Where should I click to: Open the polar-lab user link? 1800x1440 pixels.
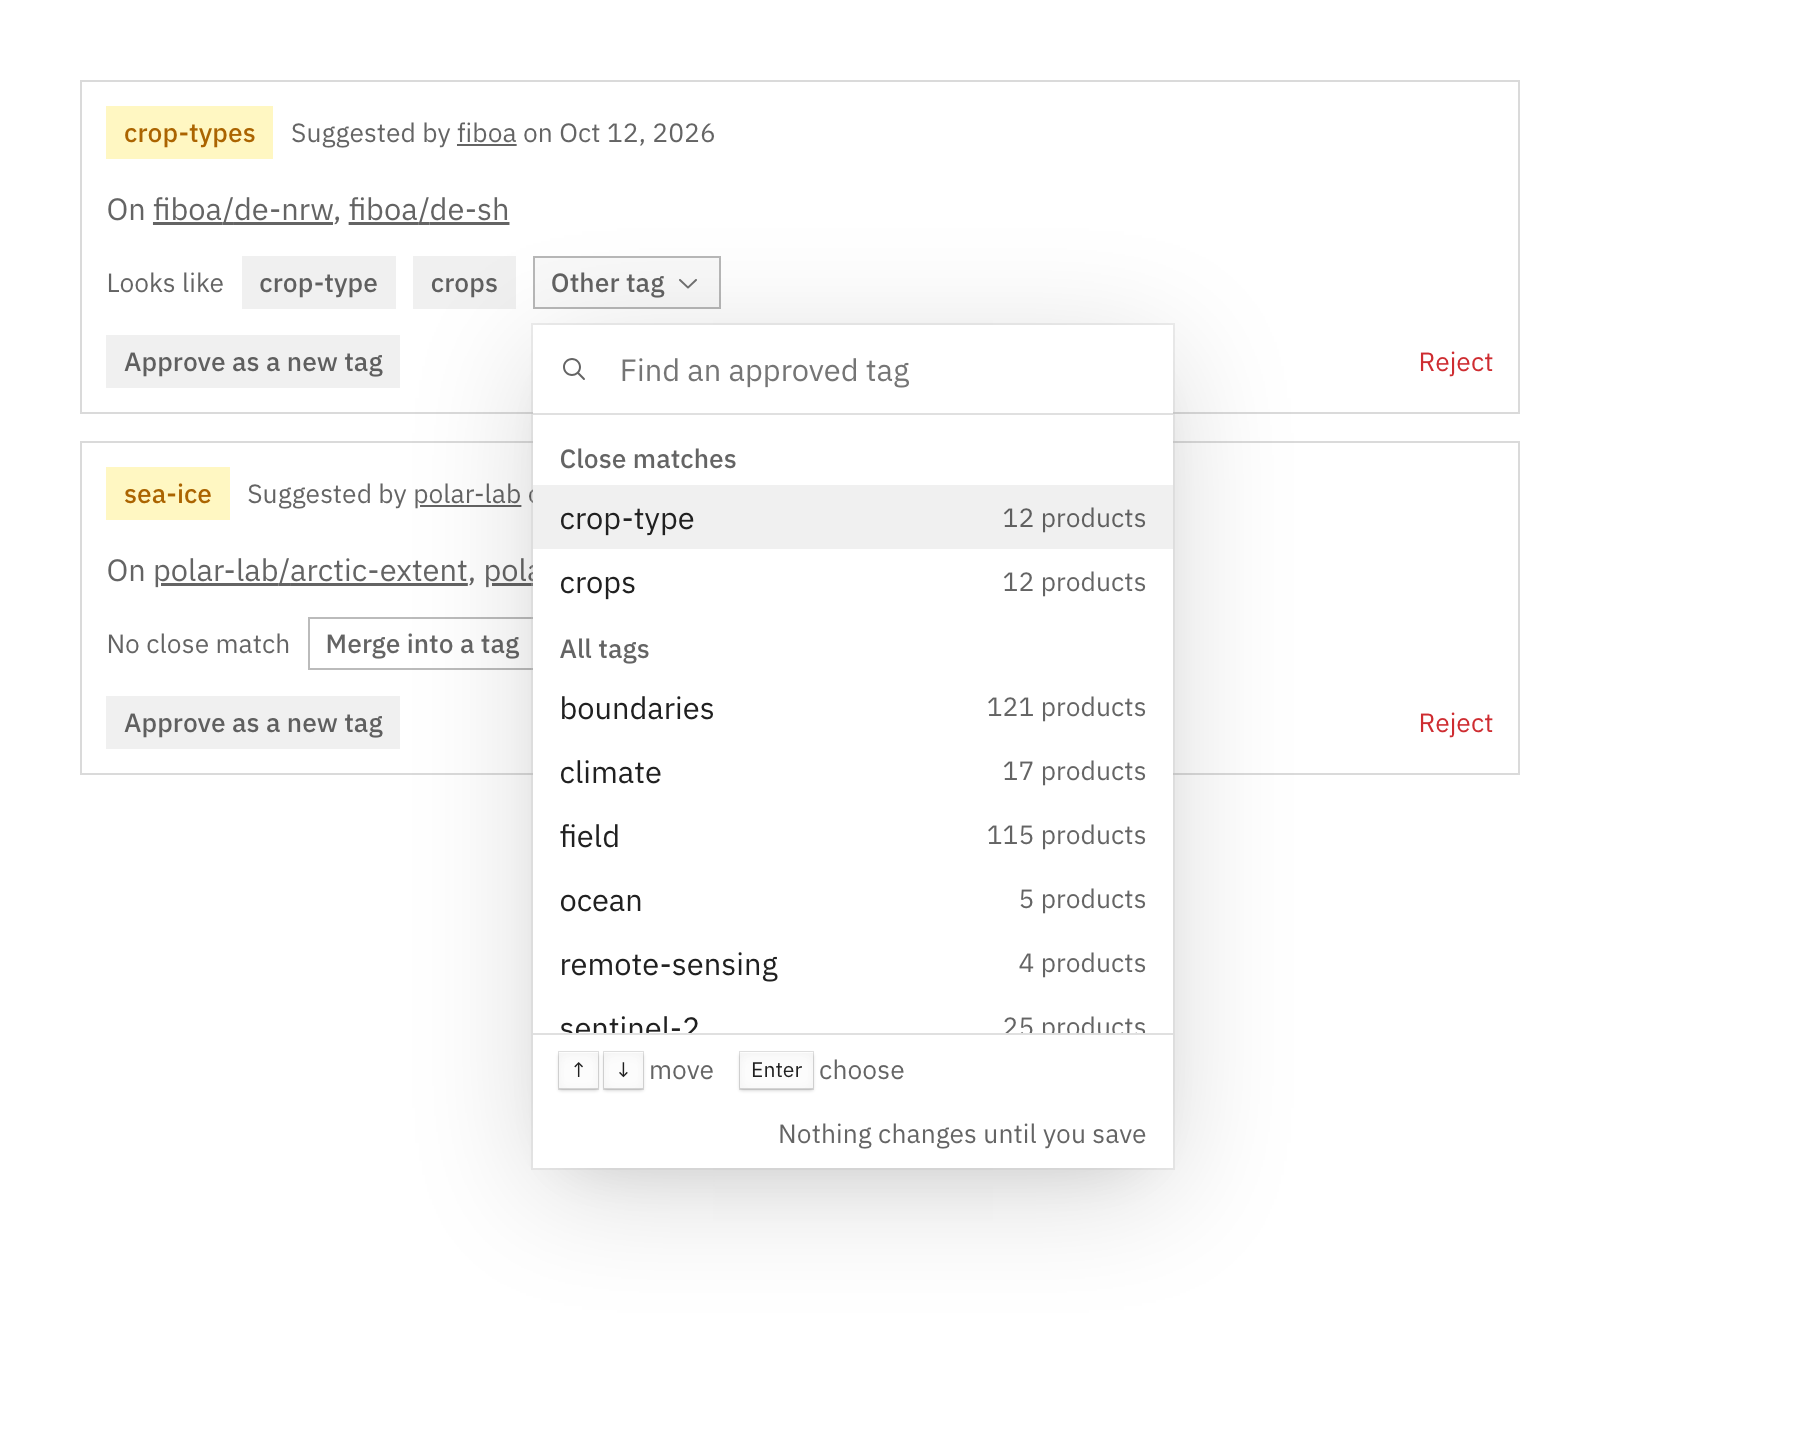467,494
